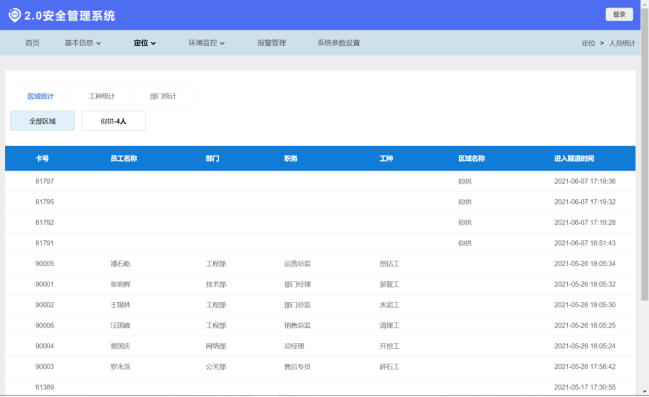Expand the 定位 dropdown menu
649x397 pixels.
[144, 43]
